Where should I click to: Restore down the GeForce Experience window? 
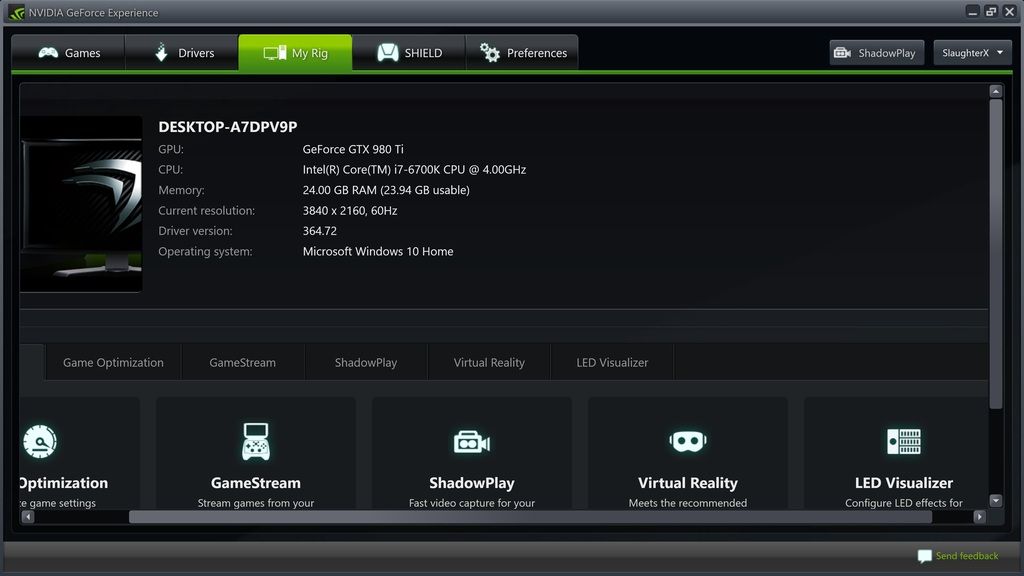tap(991, 12)
